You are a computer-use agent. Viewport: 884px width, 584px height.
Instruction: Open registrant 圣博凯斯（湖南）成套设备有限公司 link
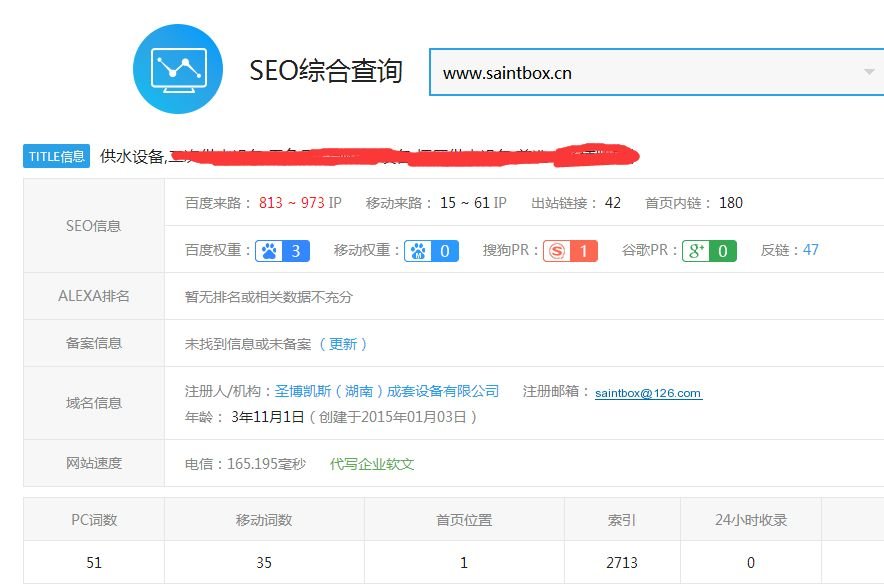click(x=387, y=391)
